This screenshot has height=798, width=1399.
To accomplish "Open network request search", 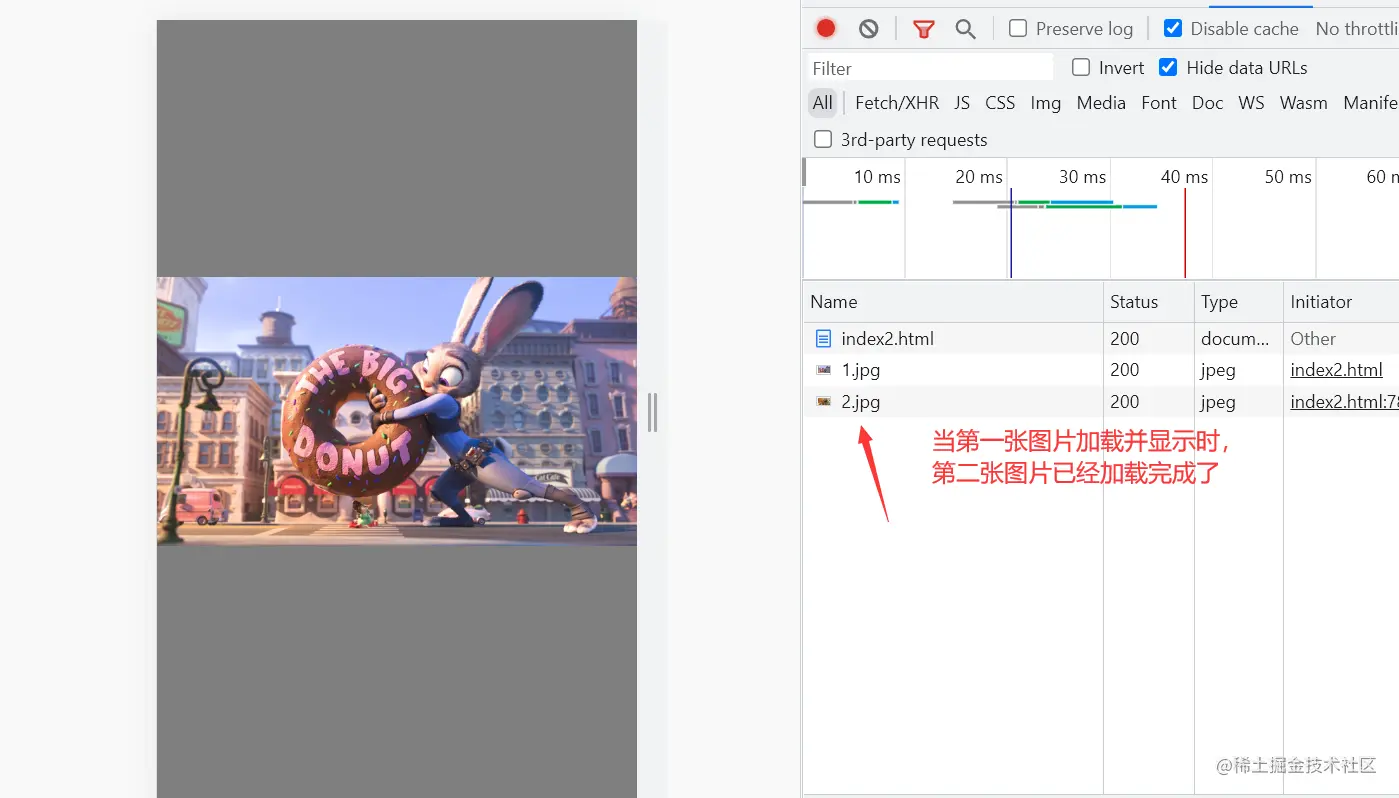I will [964, 28].
